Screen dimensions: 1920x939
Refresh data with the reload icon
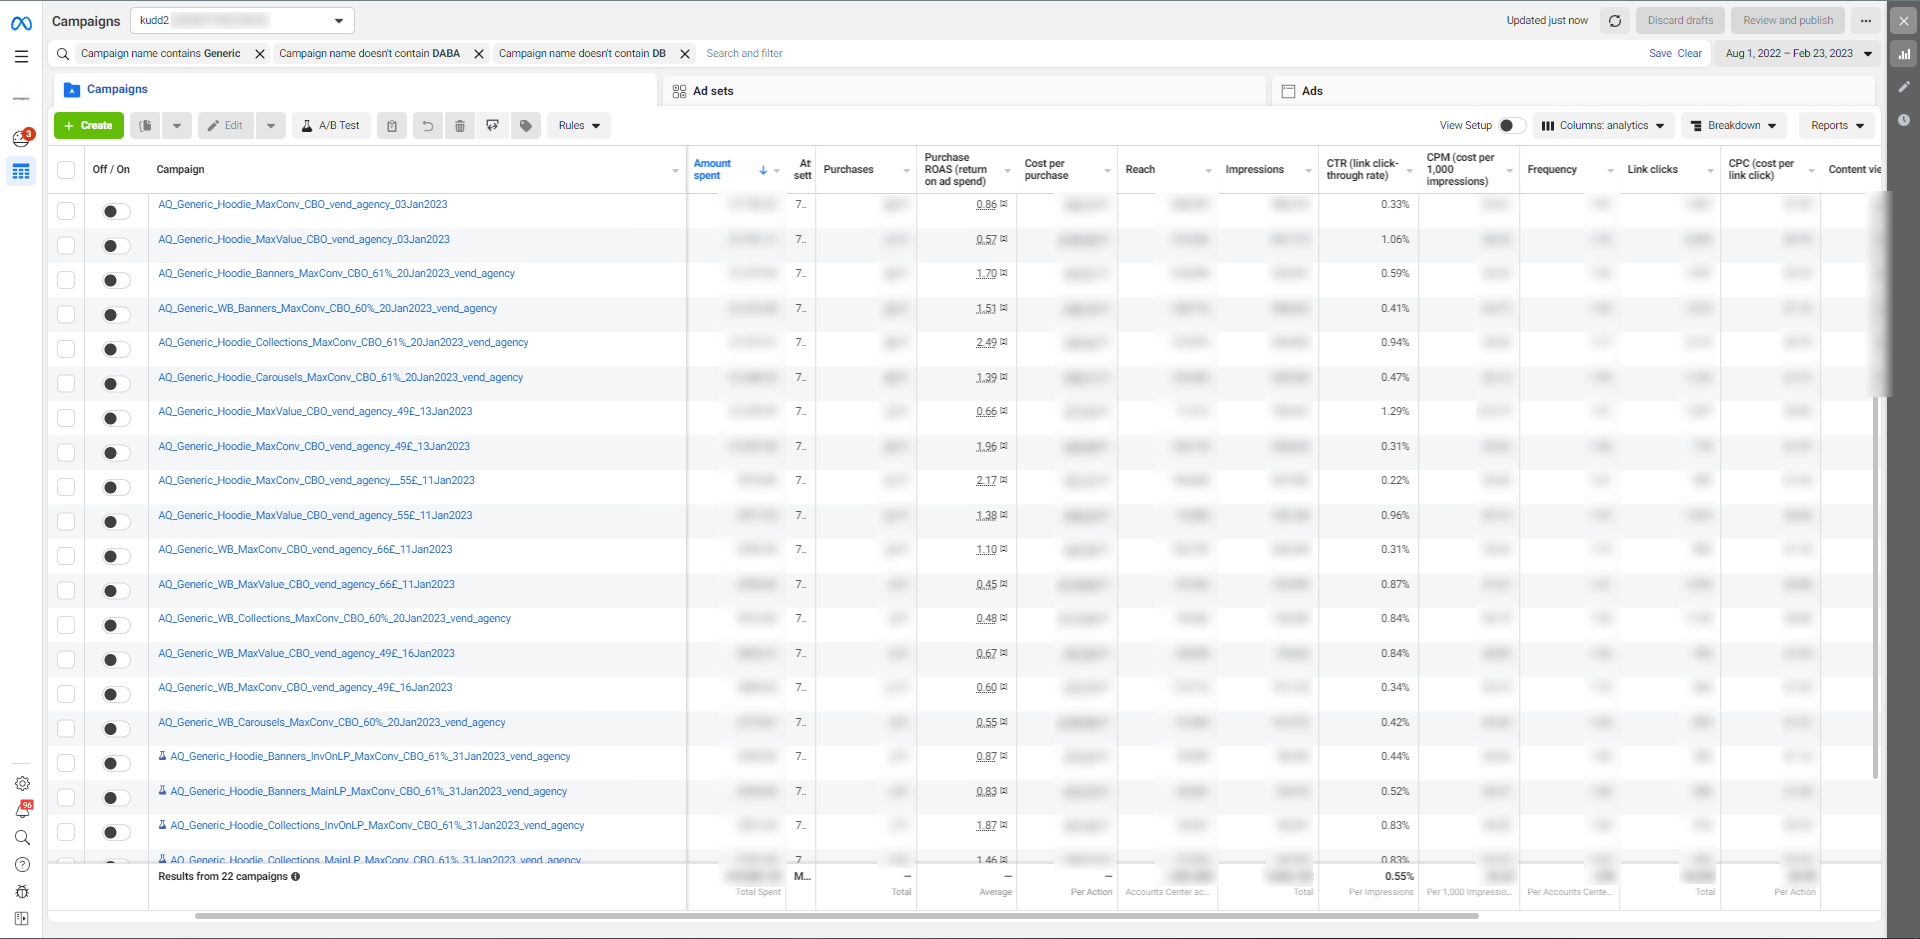point(1615,21)
